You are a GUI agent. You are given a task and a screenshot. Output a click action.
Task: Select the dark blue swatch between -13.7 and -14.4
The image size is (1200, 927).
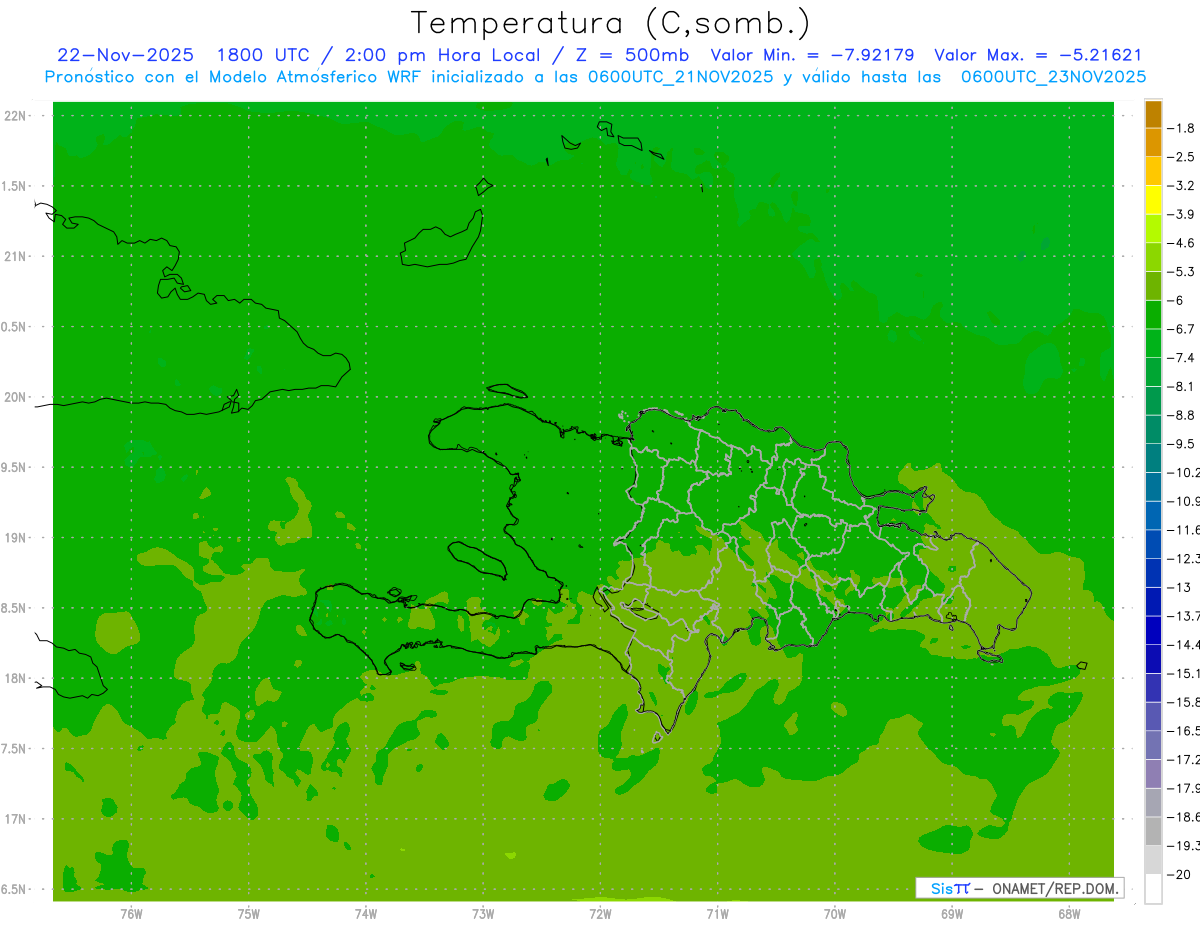(1153, 630)
